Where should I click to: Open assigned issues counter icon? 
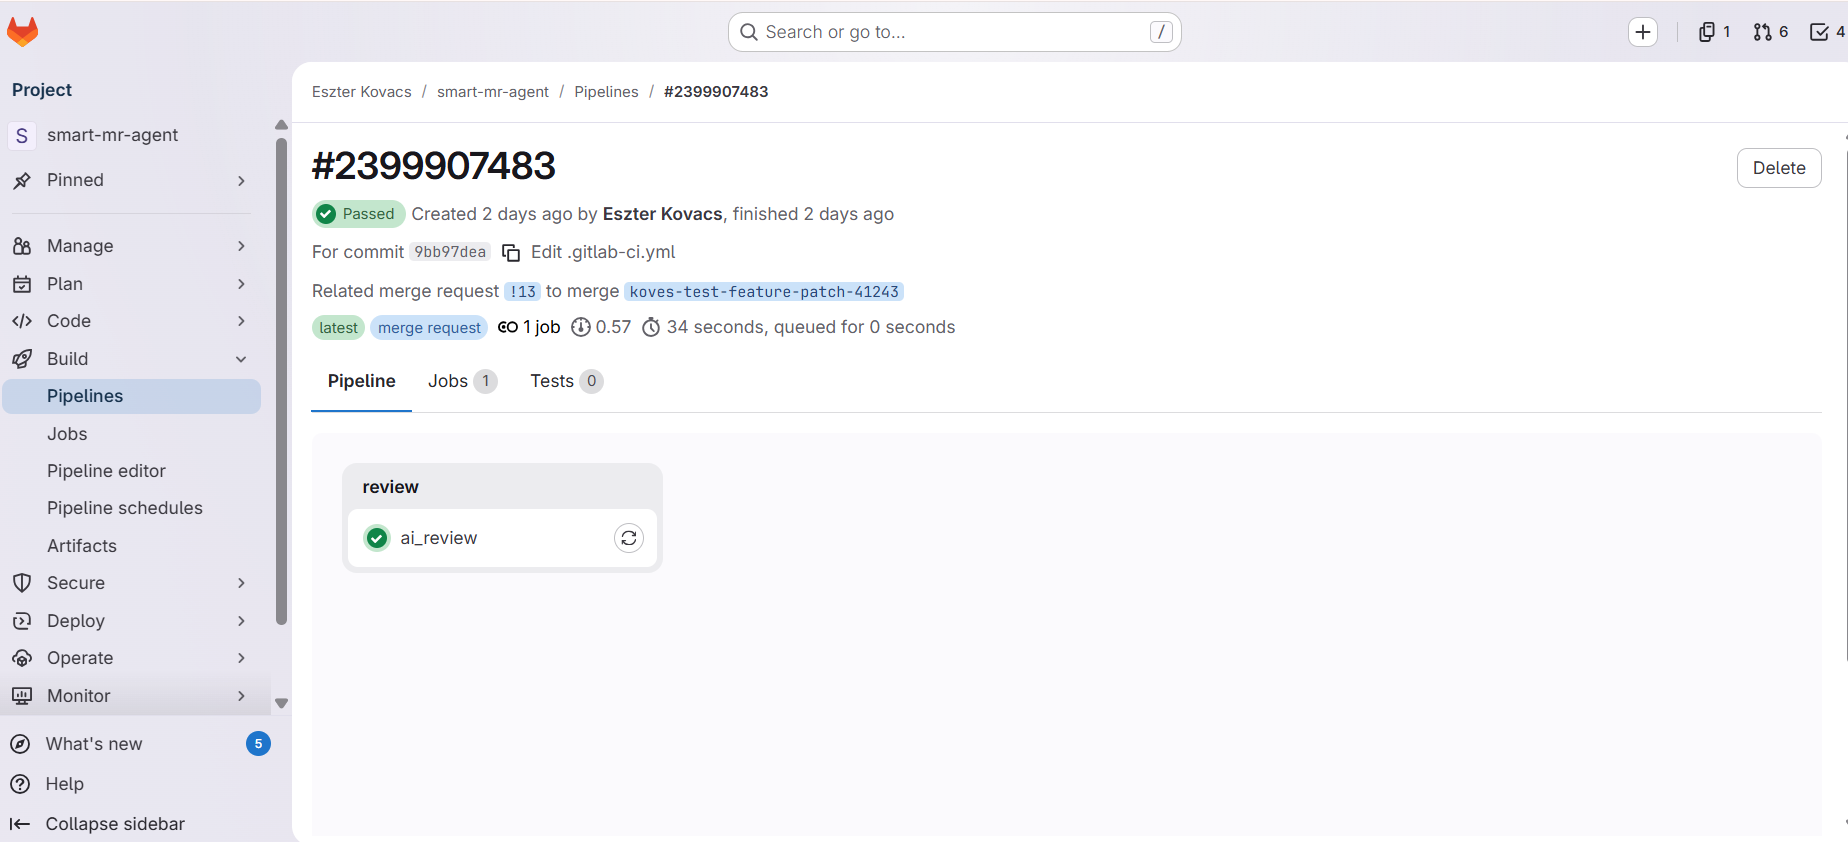1706,32
